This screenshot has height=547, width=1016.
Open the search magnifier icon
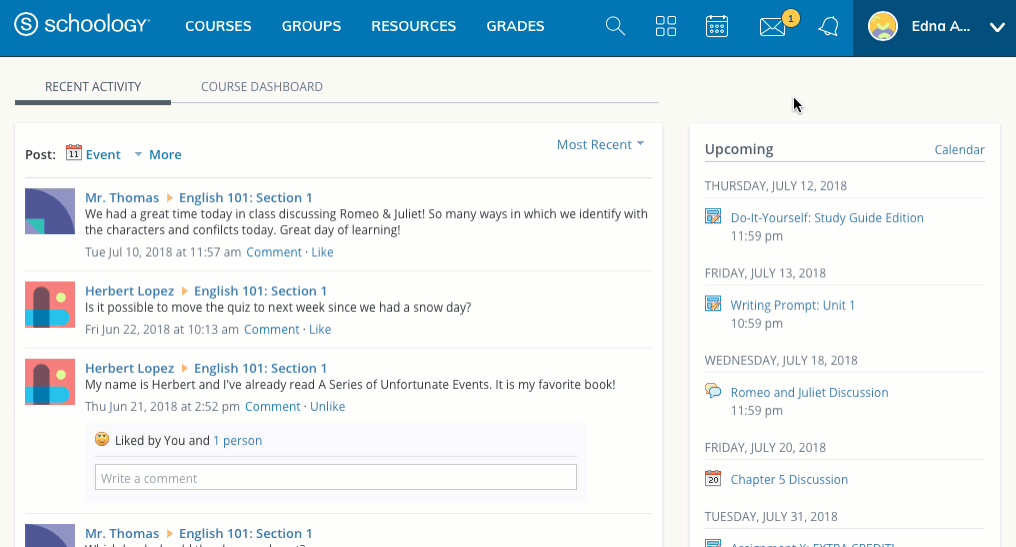615,27
